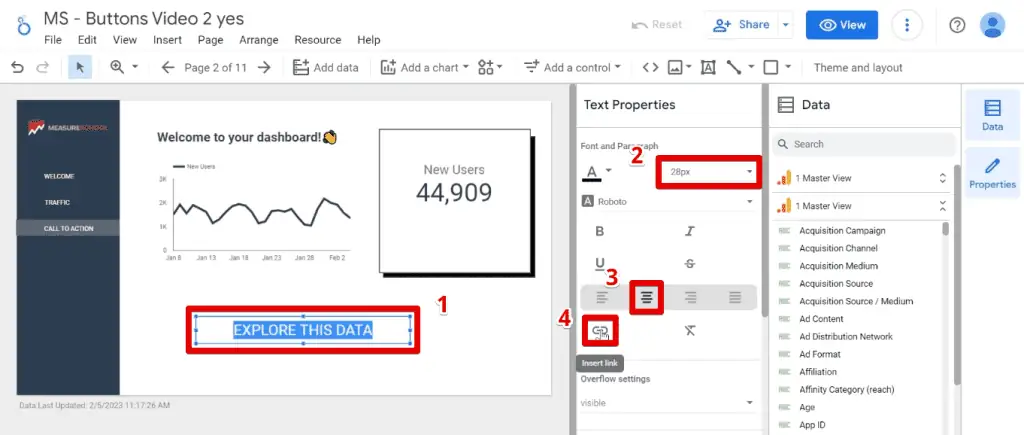This screenshot has height=435, width=1024.
Task: Click the report title MS - Buttons Video 2 yes
Action: click(144, 18)
